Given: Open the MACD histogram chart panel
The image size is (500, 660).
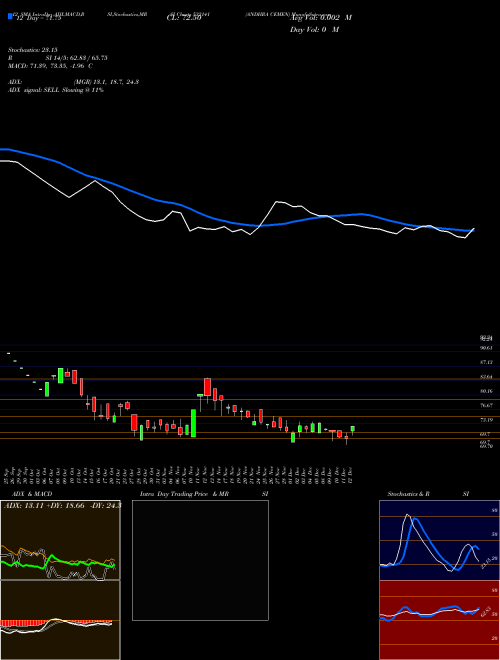Looking at the screenshot, I should tap(60, 620).
